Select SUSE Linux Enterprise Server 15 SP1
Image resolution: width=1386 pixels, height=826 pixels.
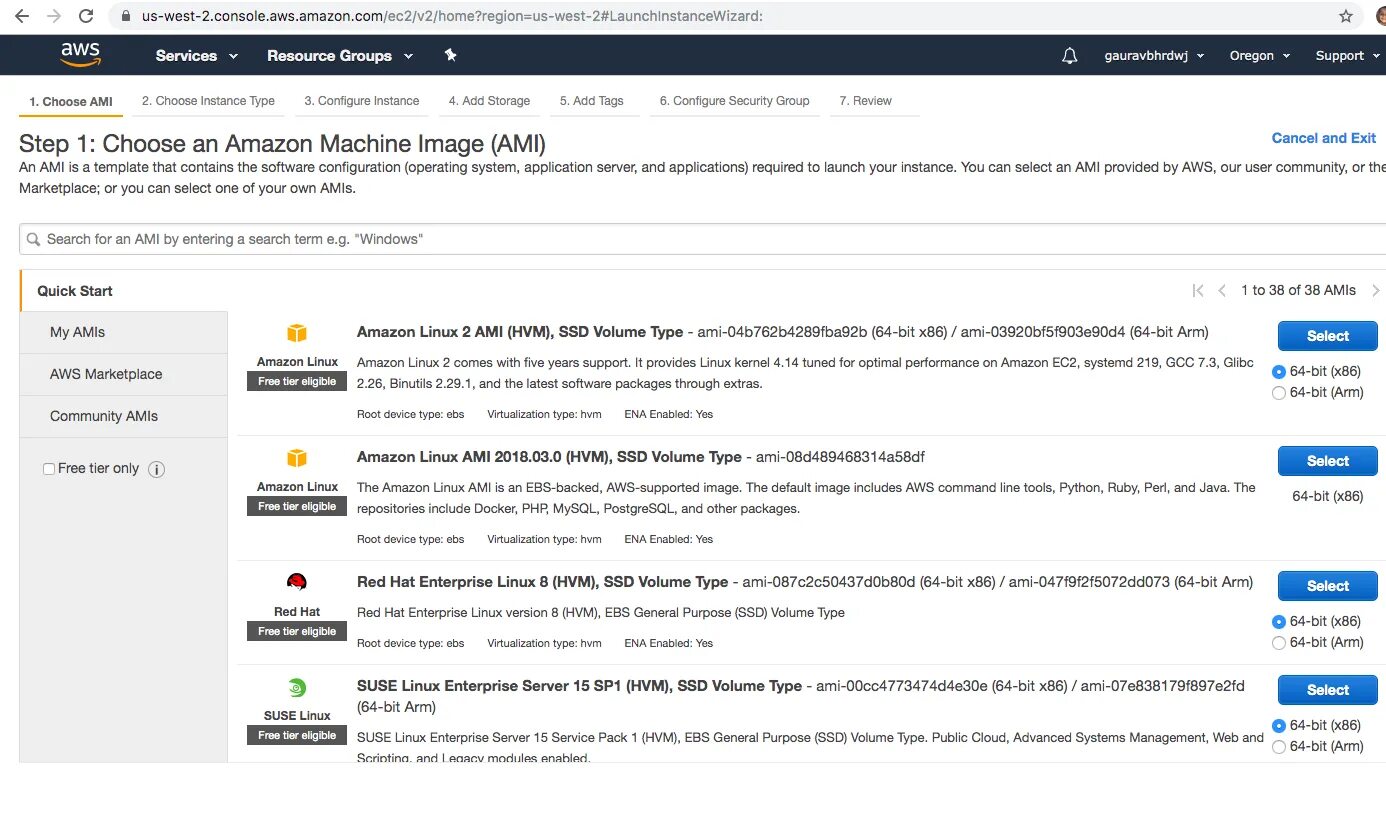[x=1328, y=690]
